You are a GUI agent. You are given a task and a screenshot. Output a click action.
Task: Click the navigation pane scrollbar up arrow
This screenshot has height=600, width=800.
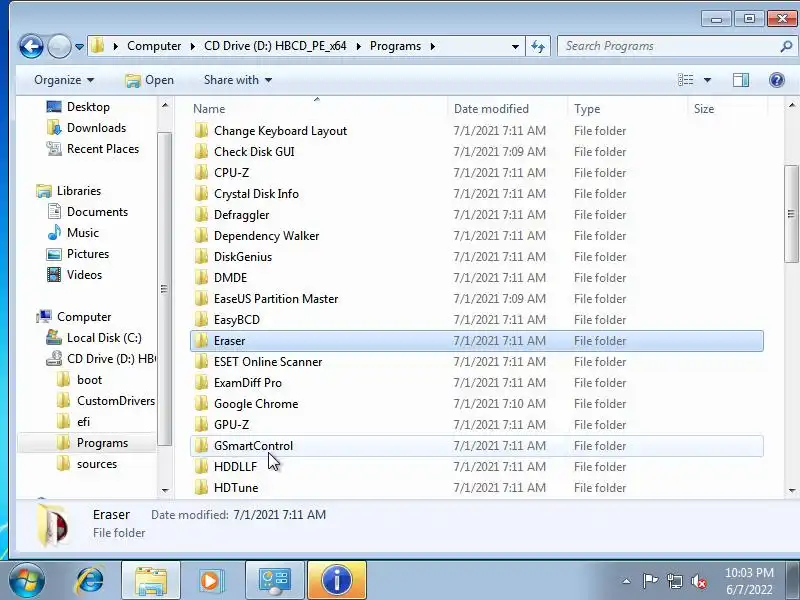point(165,105)
